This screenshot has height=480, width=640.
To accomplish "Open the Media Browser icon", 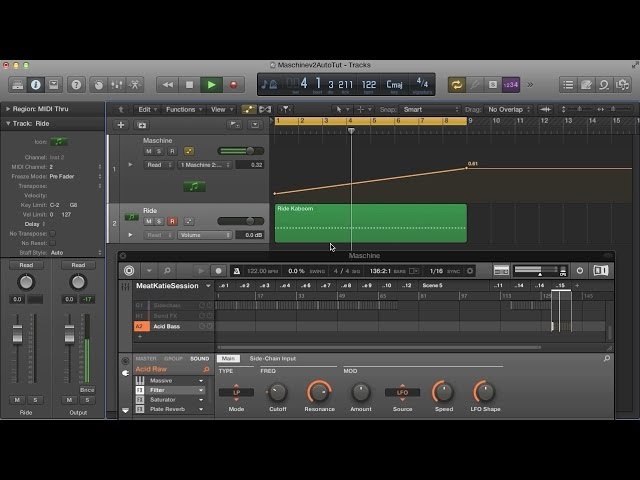I will (622, 84).
